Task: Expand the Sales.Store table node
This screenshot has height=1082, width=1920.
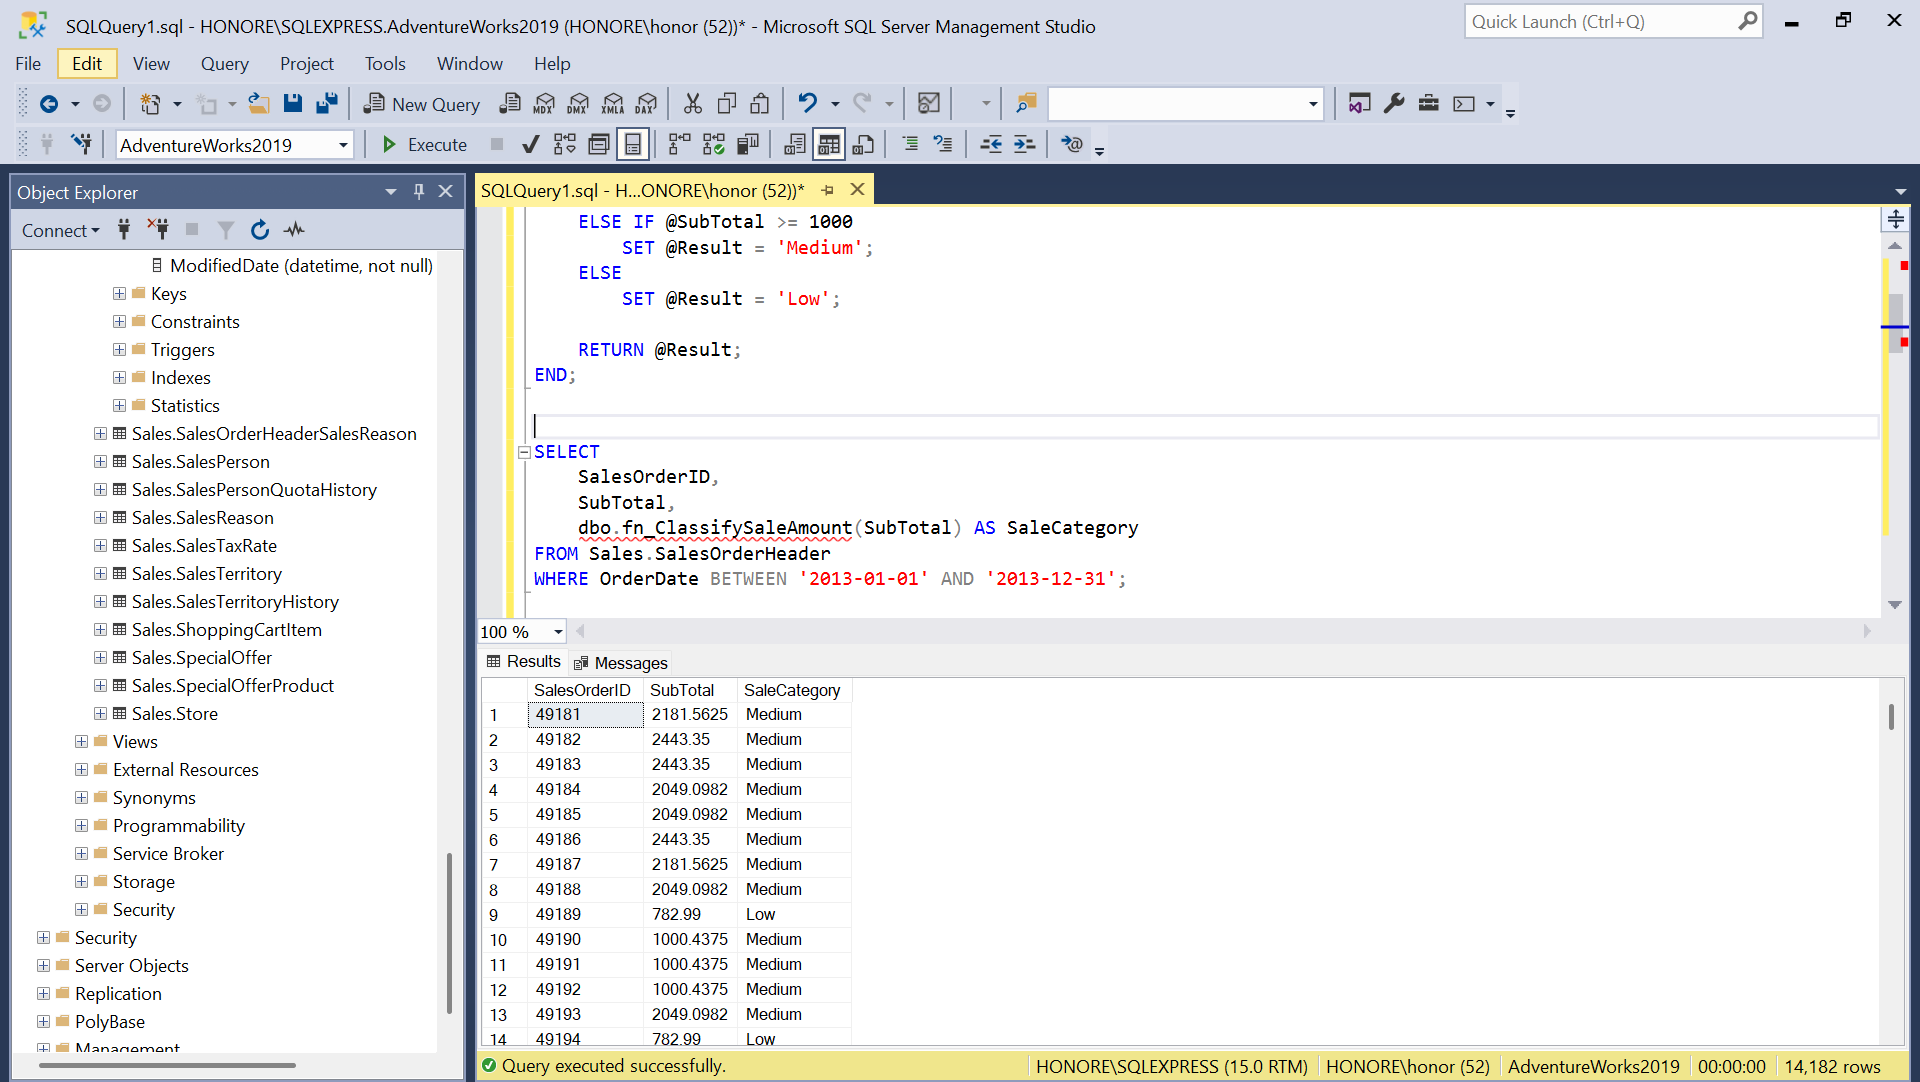Action: (100, 714)
